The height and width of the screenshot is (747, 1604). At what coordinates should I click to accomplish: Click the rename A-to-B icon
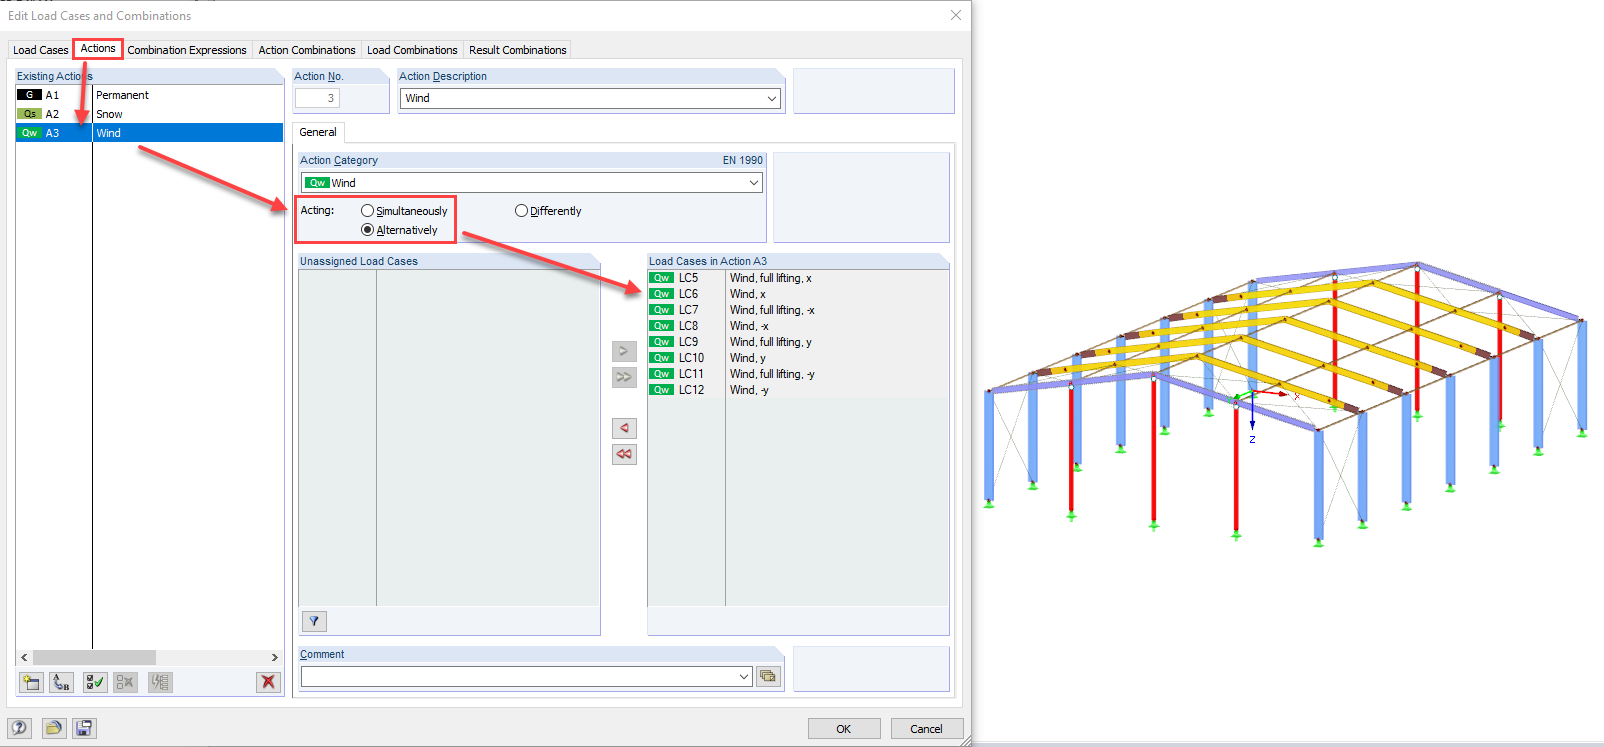[x=62, y=682]
